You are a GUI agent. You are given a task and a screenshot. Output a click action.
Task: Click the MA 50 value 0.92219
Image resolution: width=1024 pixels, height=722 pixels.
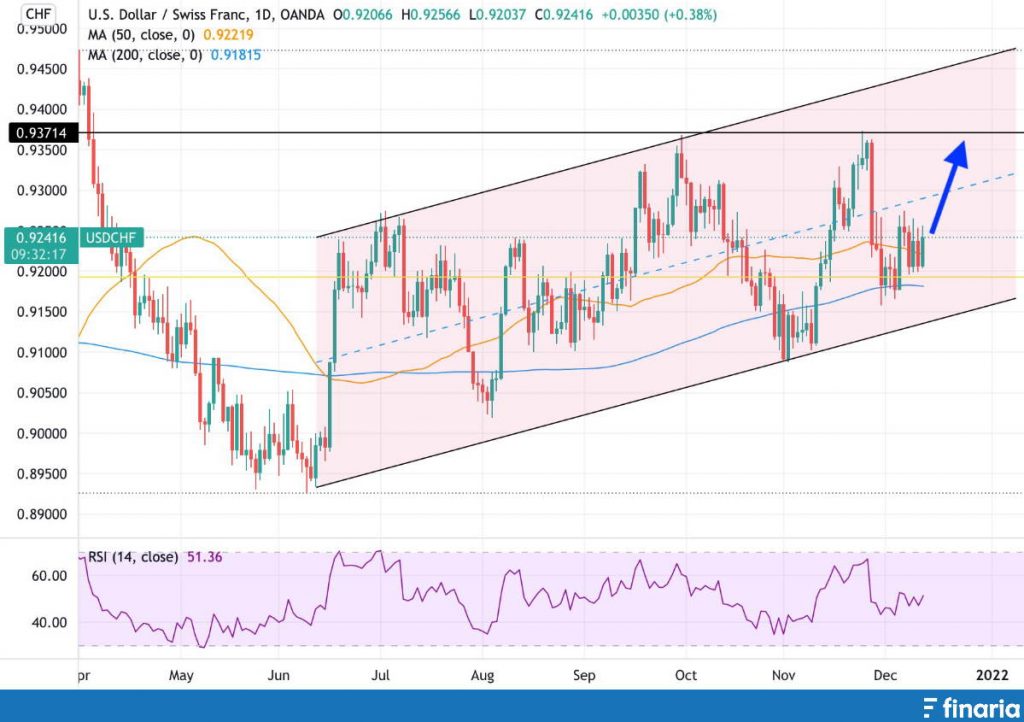click(x=229, y=35)
